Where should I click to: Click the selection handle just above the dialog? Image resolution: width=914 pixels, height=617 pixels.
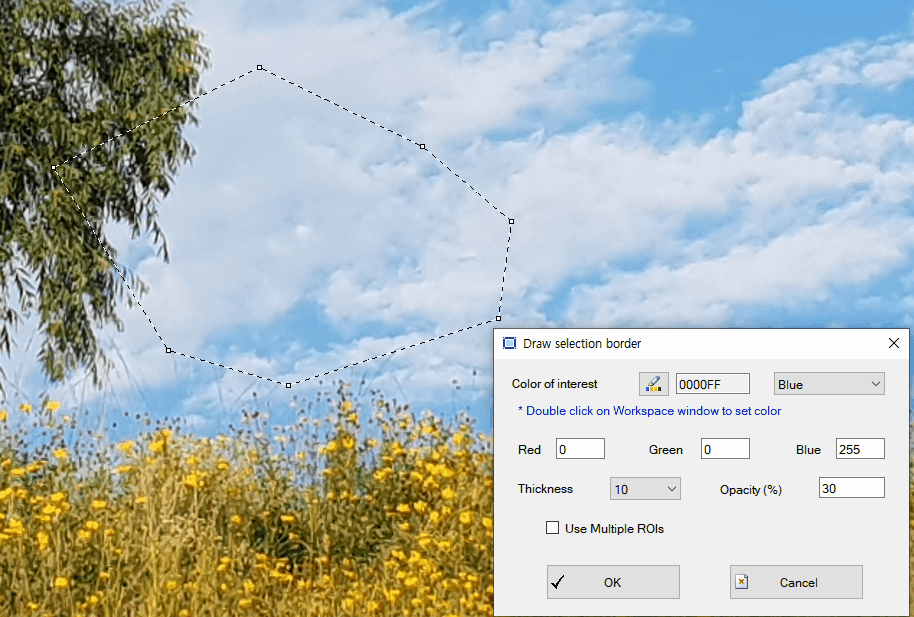498,319
